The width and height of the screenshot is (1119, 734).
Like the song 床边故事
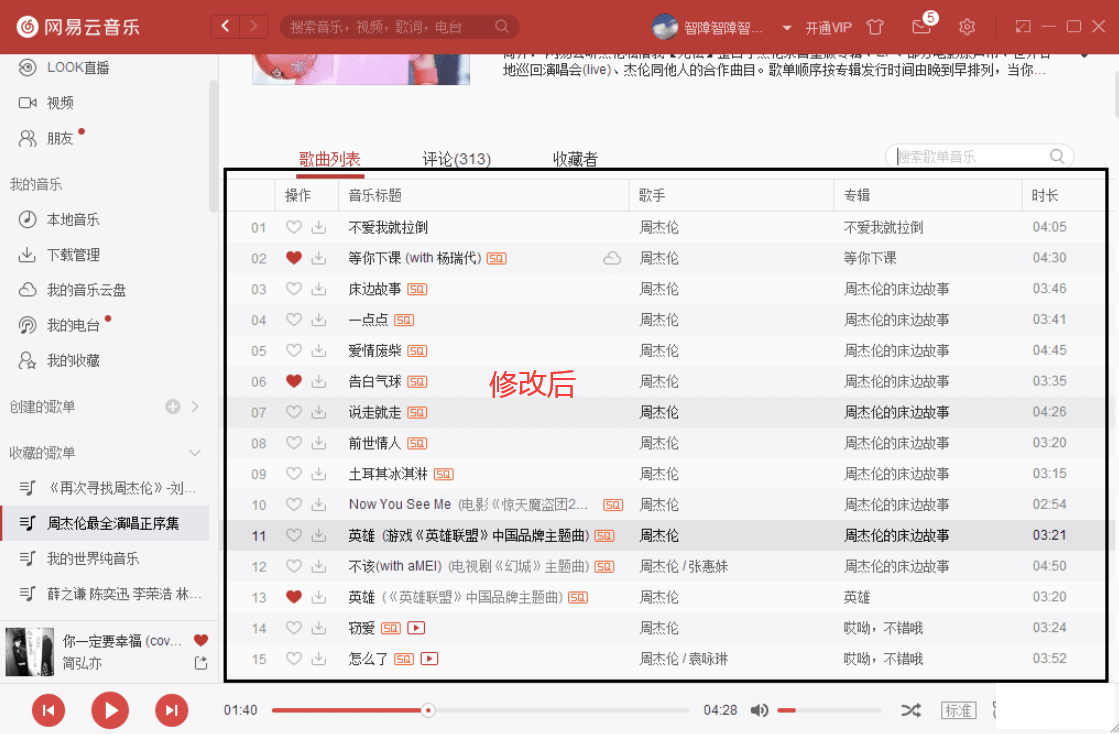293,289
